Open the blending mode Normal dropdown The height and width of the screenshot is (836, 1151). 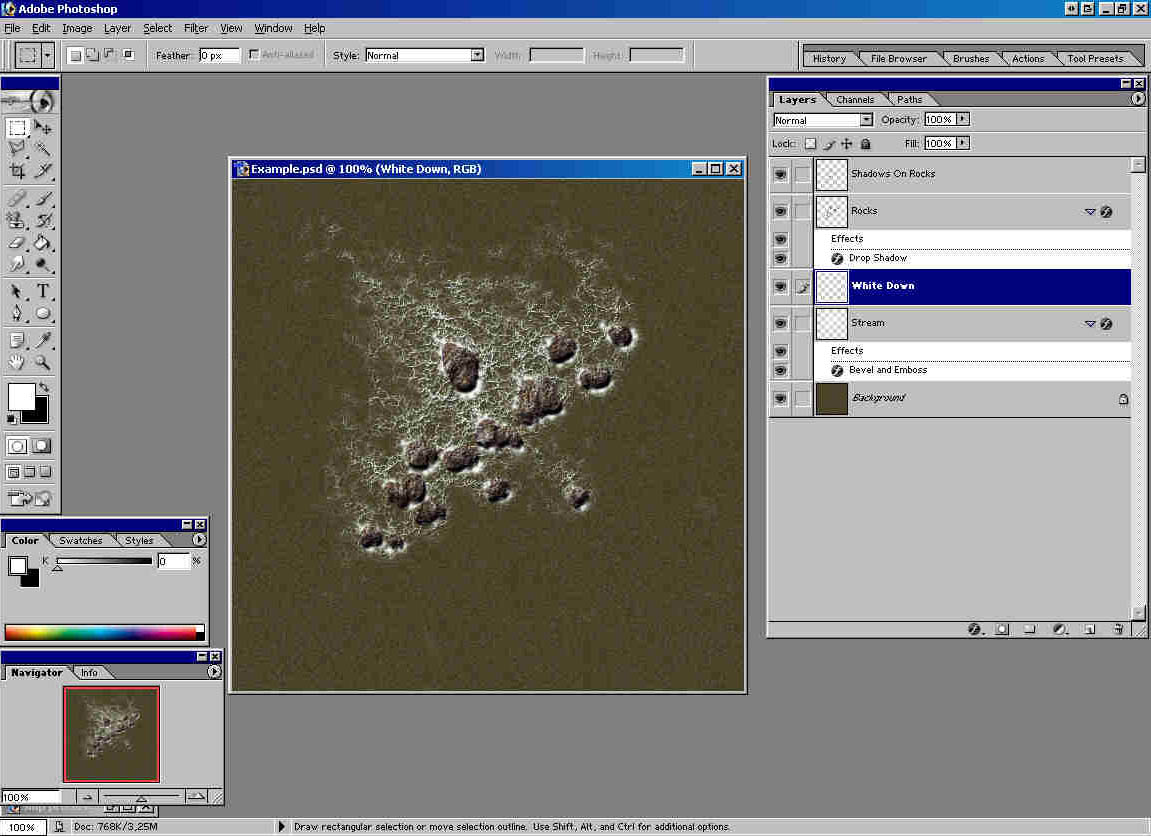coord(866,120)
